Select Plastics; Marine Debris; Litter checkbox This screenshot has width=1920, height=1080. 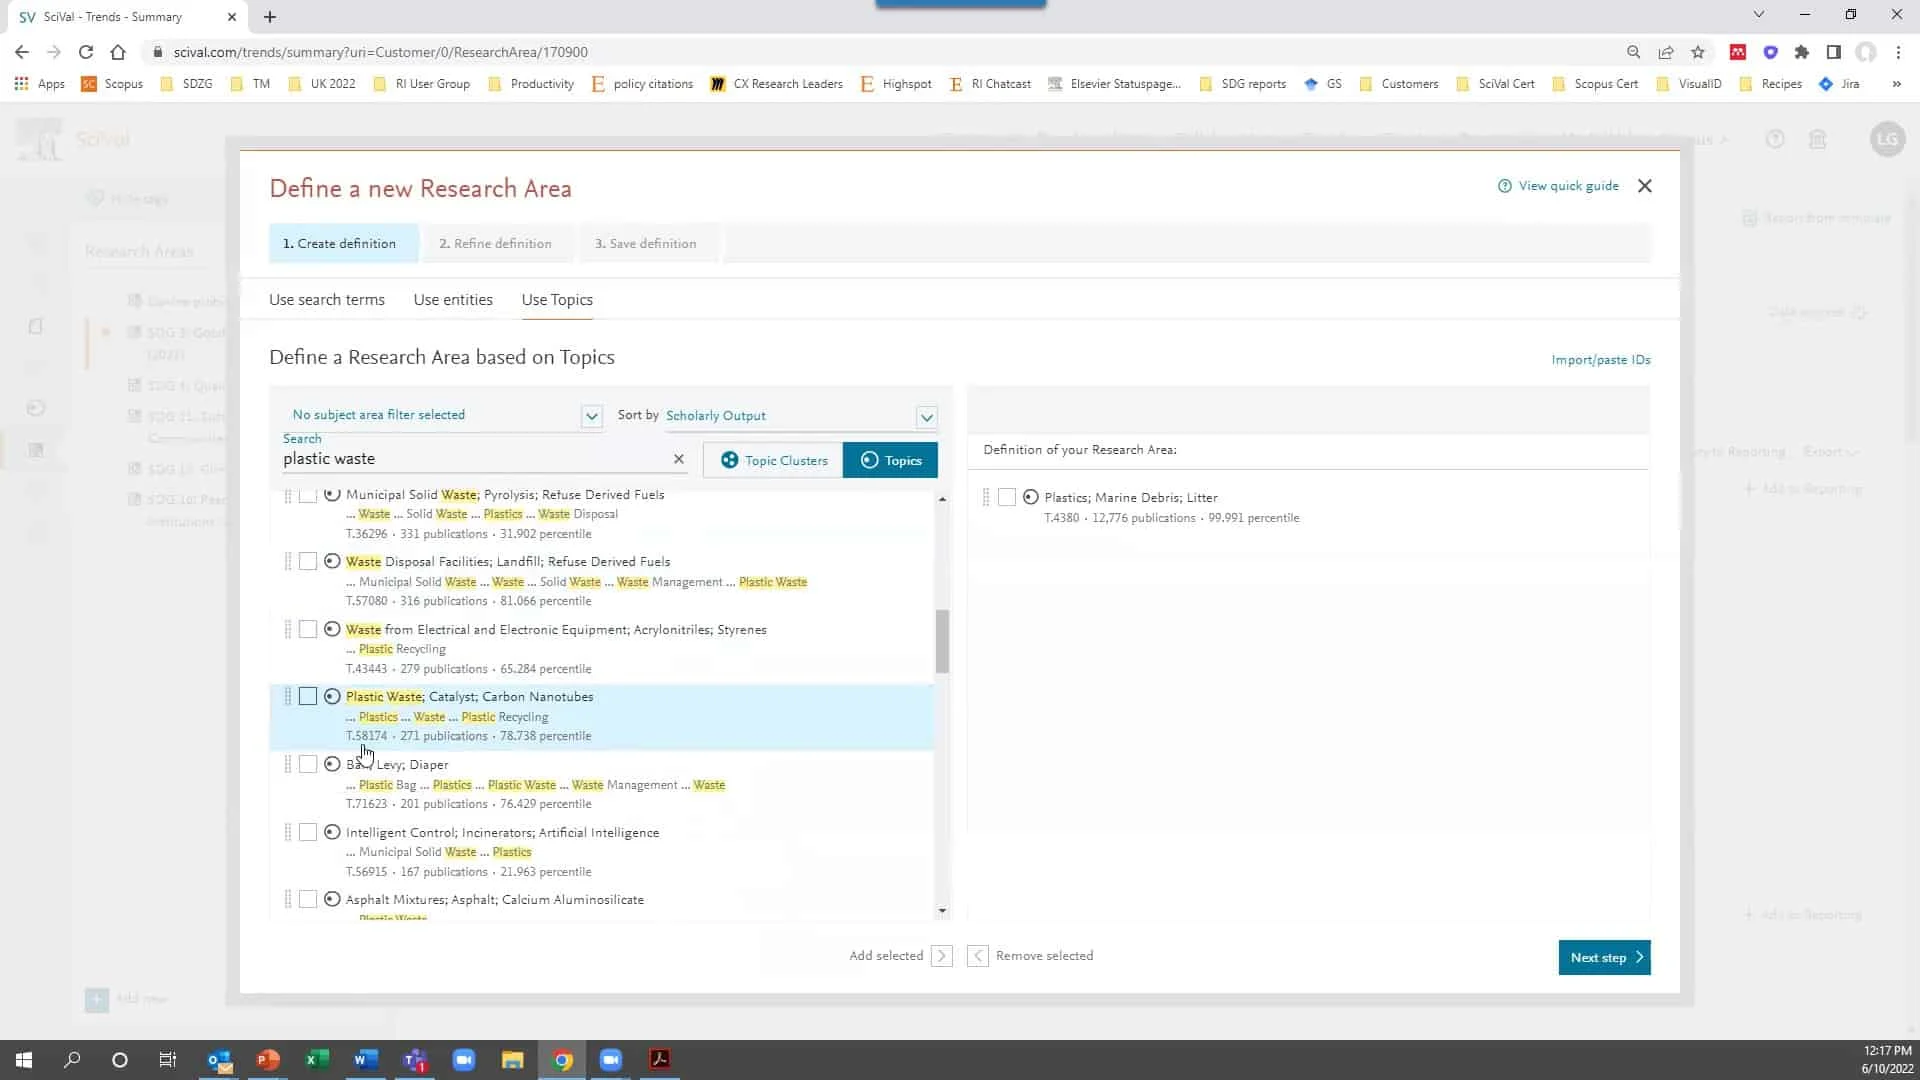(1007, 497)
